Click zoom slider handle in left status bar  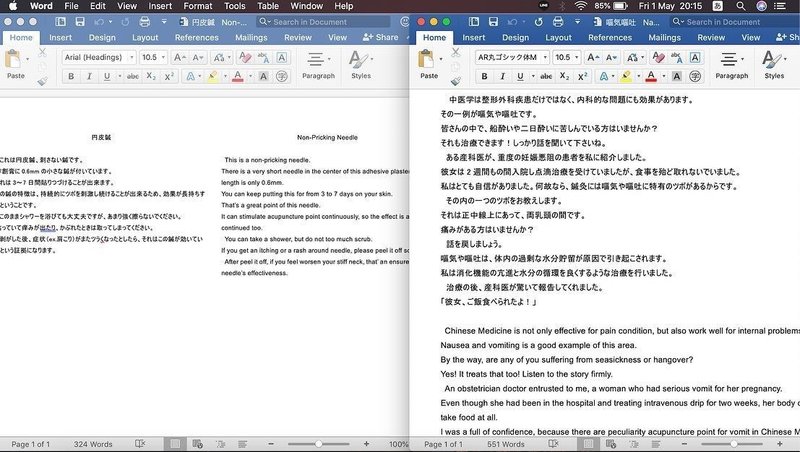pyautogui.click(x=318, y=444)
